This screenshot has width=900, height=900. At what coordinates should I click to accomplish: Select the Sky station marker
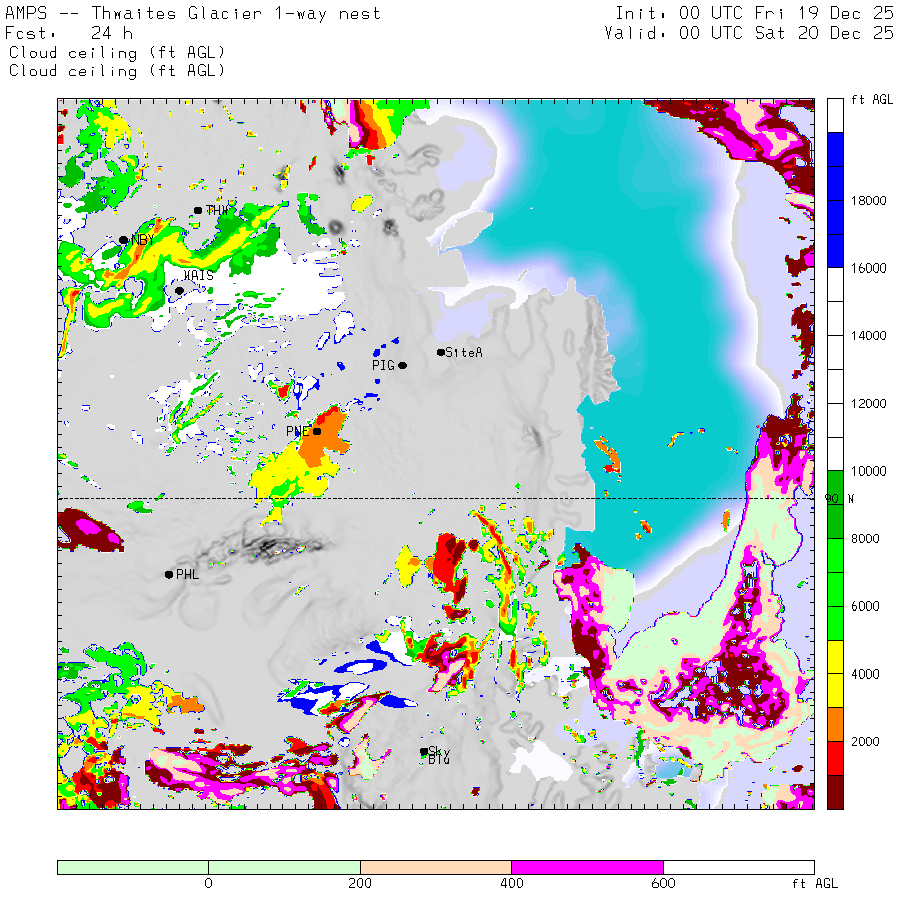coord(424,751)
